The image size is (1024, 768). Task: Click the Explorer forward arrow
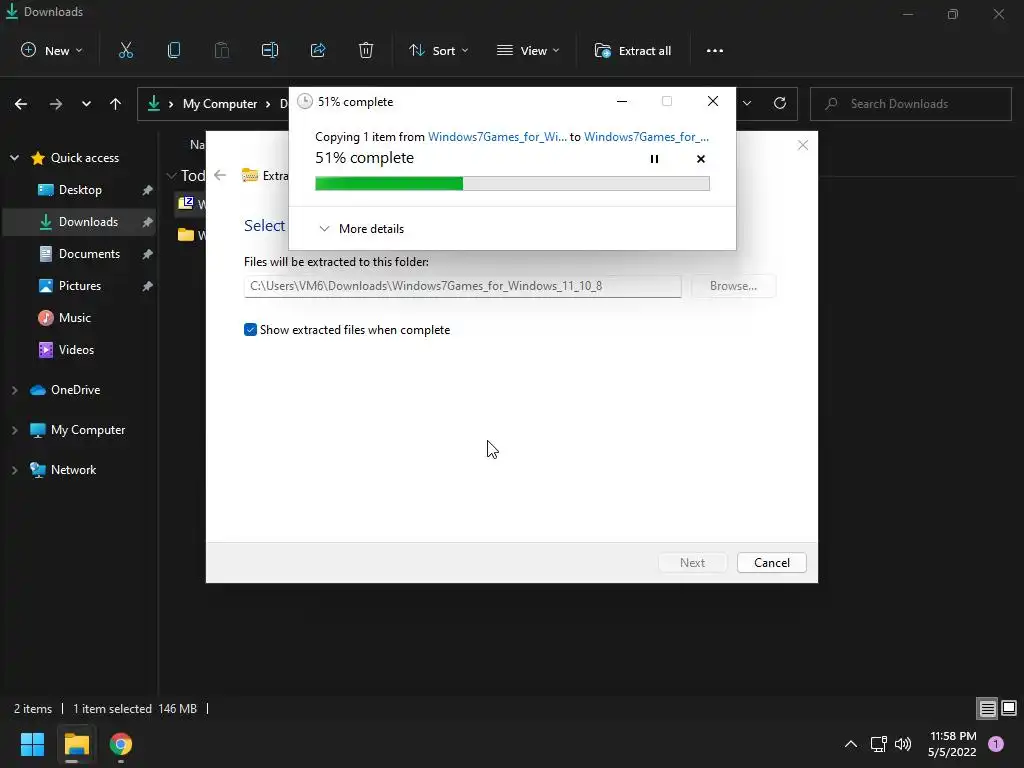(56, 104)
